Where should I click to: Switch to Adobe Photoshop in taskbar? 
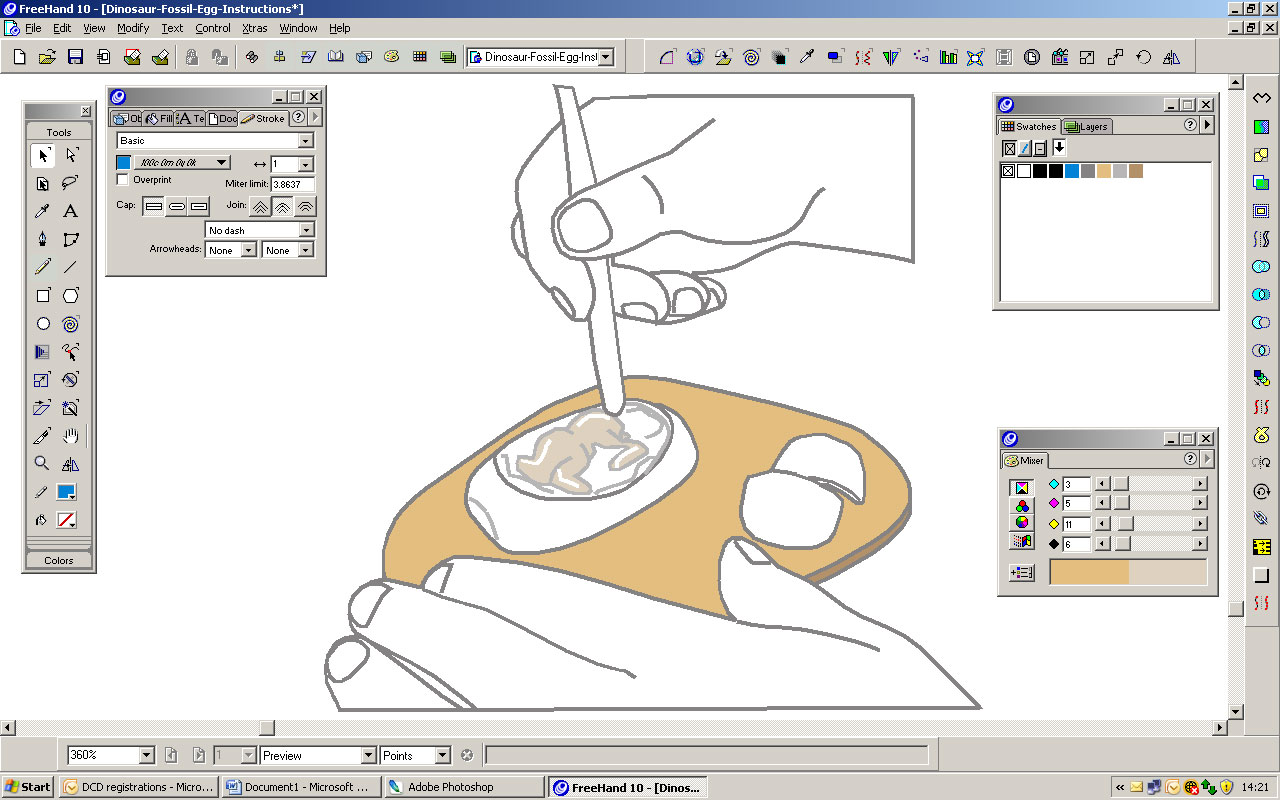[465, 787]
